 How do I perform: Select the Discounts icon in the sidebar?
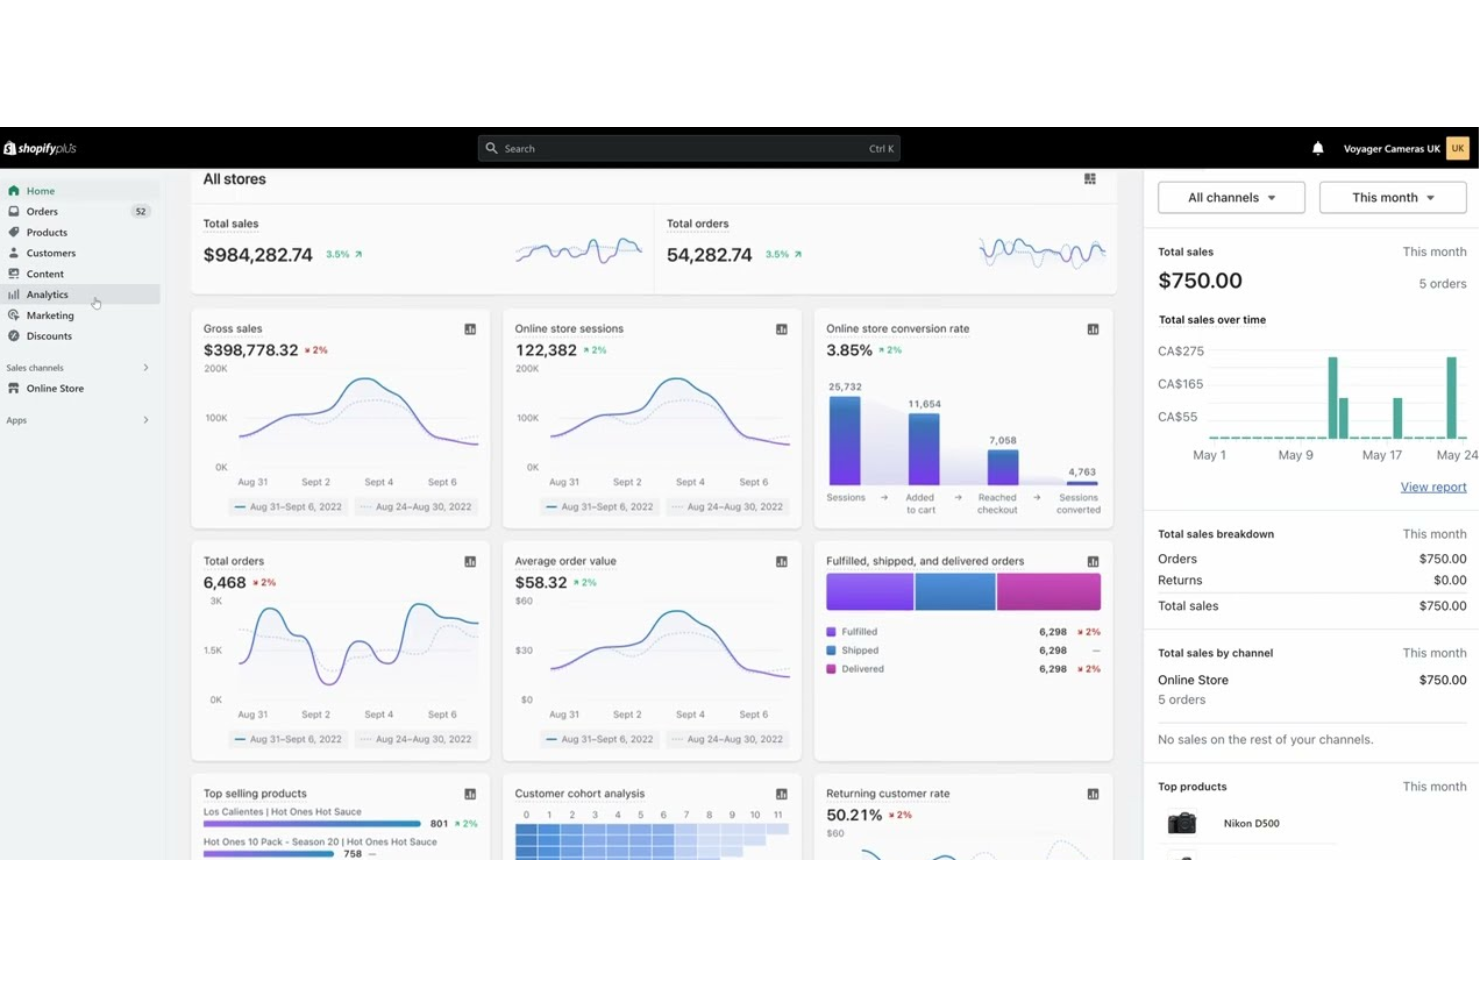tap(14, 336)
